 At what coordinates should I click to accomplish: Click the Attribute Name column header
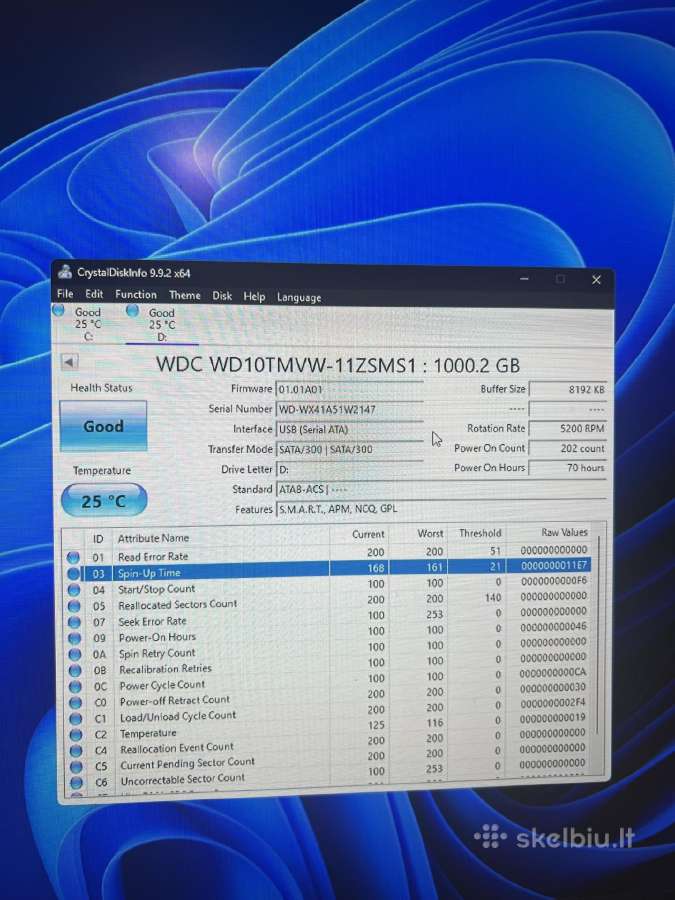click(153, 538)
